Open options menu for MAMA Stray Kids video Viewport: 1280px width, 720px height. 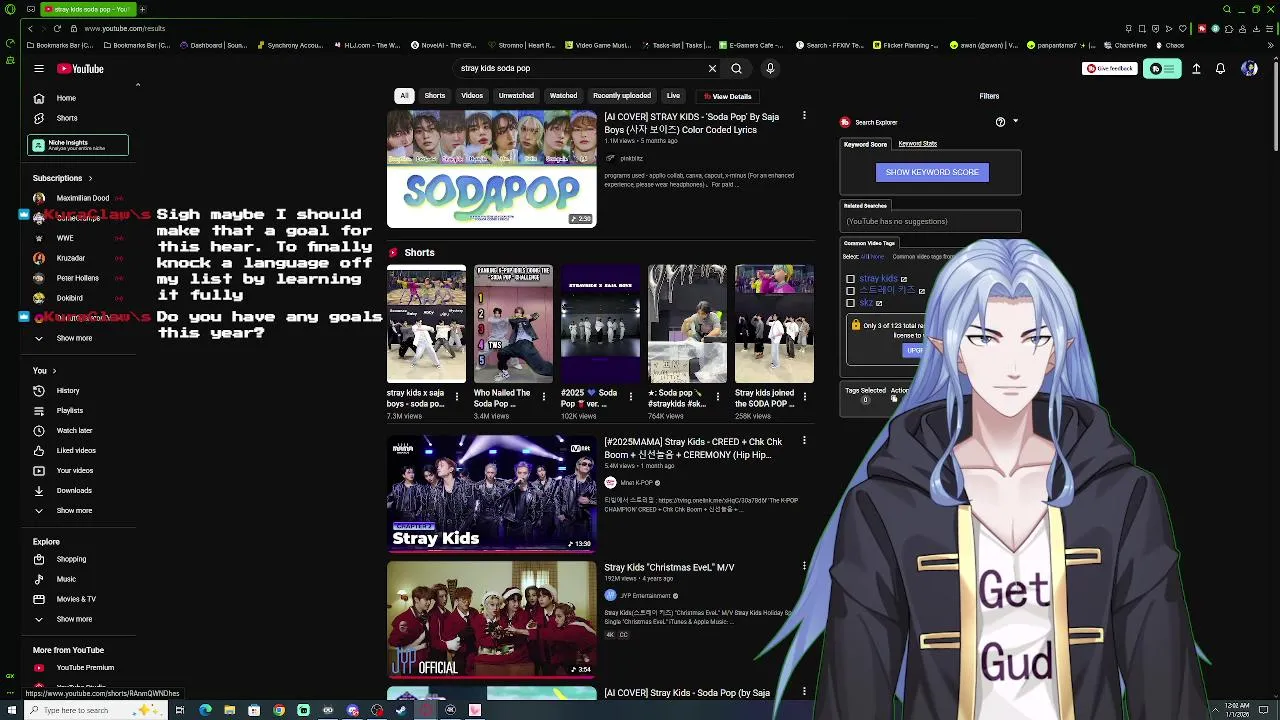pyautogui.click(x=804, y=441)
